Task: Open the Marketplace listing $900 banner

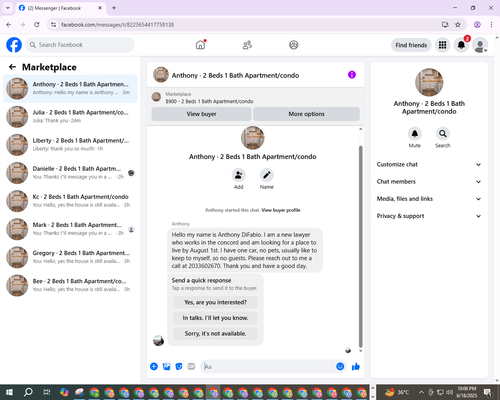Action: point(256,98)
